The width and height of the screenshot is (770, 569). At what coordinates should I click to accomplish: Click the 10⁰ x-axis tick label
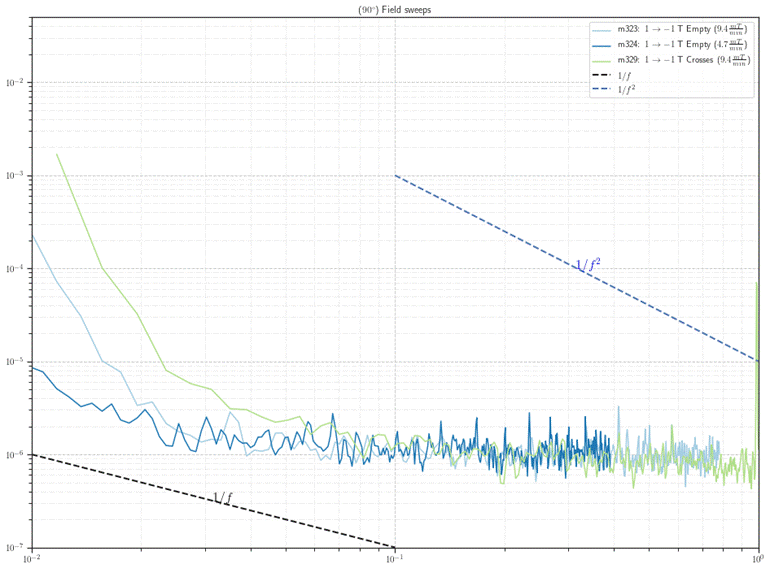[x=758, y=559]
